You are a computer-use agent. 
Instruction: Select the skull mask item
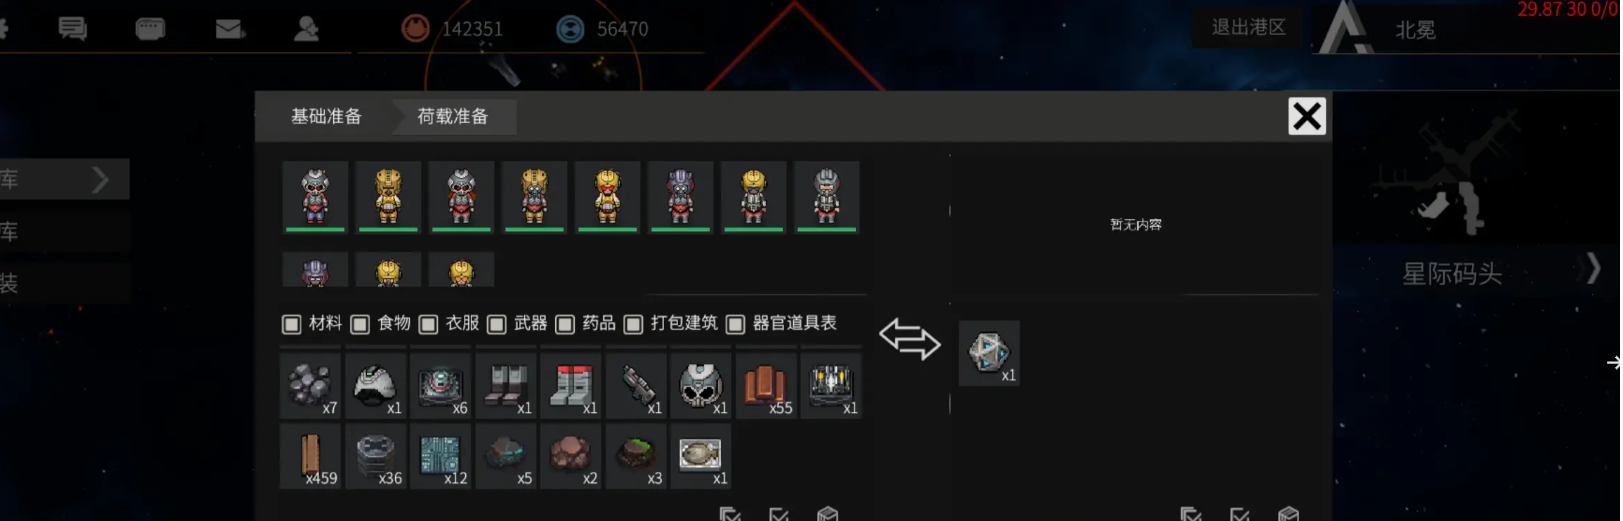click(x=701, y=385)
